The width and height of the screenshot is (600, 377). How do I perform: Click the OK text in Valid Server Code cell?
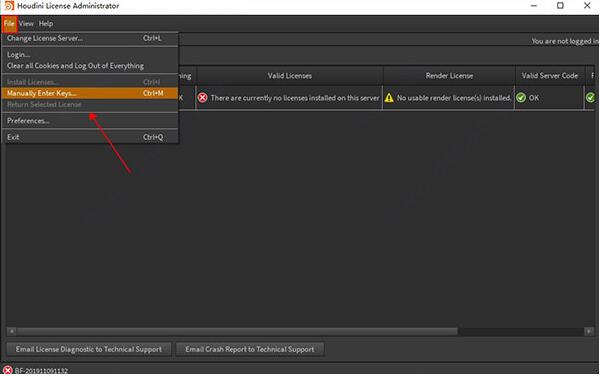coord(534,98)
